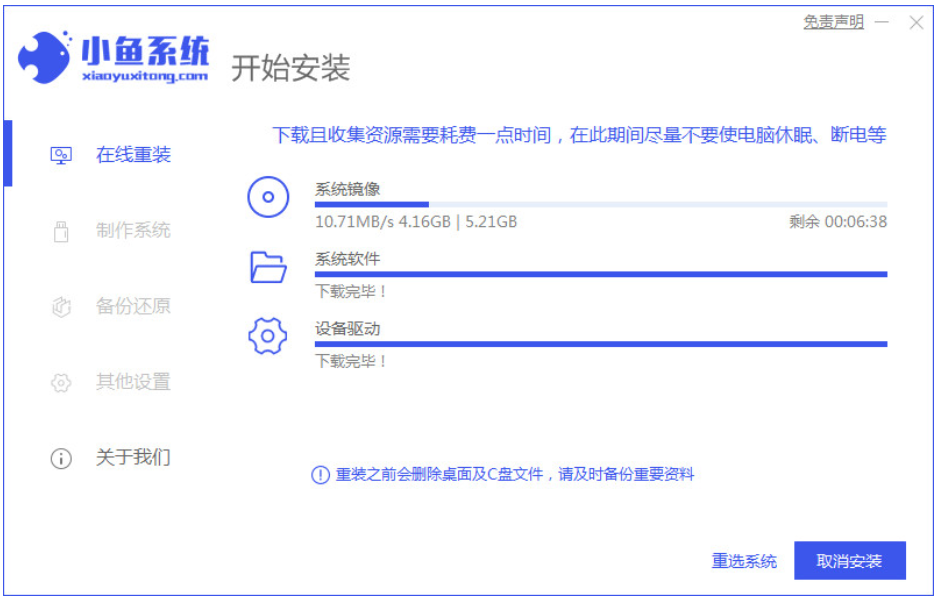Click the 制作系统 USB icon
The image size is (951, 597).
[59, 230]
